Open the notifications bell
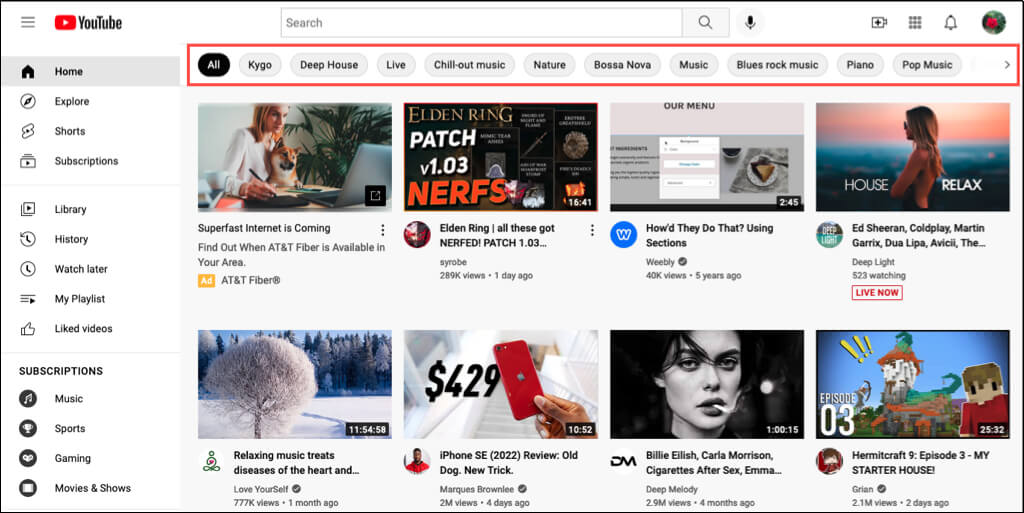1024x513 pixels. (x=950, y=23)
